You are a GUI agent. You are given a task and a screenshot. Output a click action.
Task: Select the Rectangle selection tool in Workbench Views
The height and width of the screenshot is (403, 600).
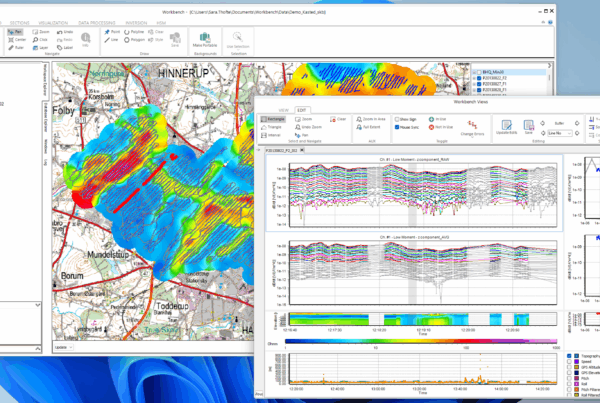[x=272, y=119]
